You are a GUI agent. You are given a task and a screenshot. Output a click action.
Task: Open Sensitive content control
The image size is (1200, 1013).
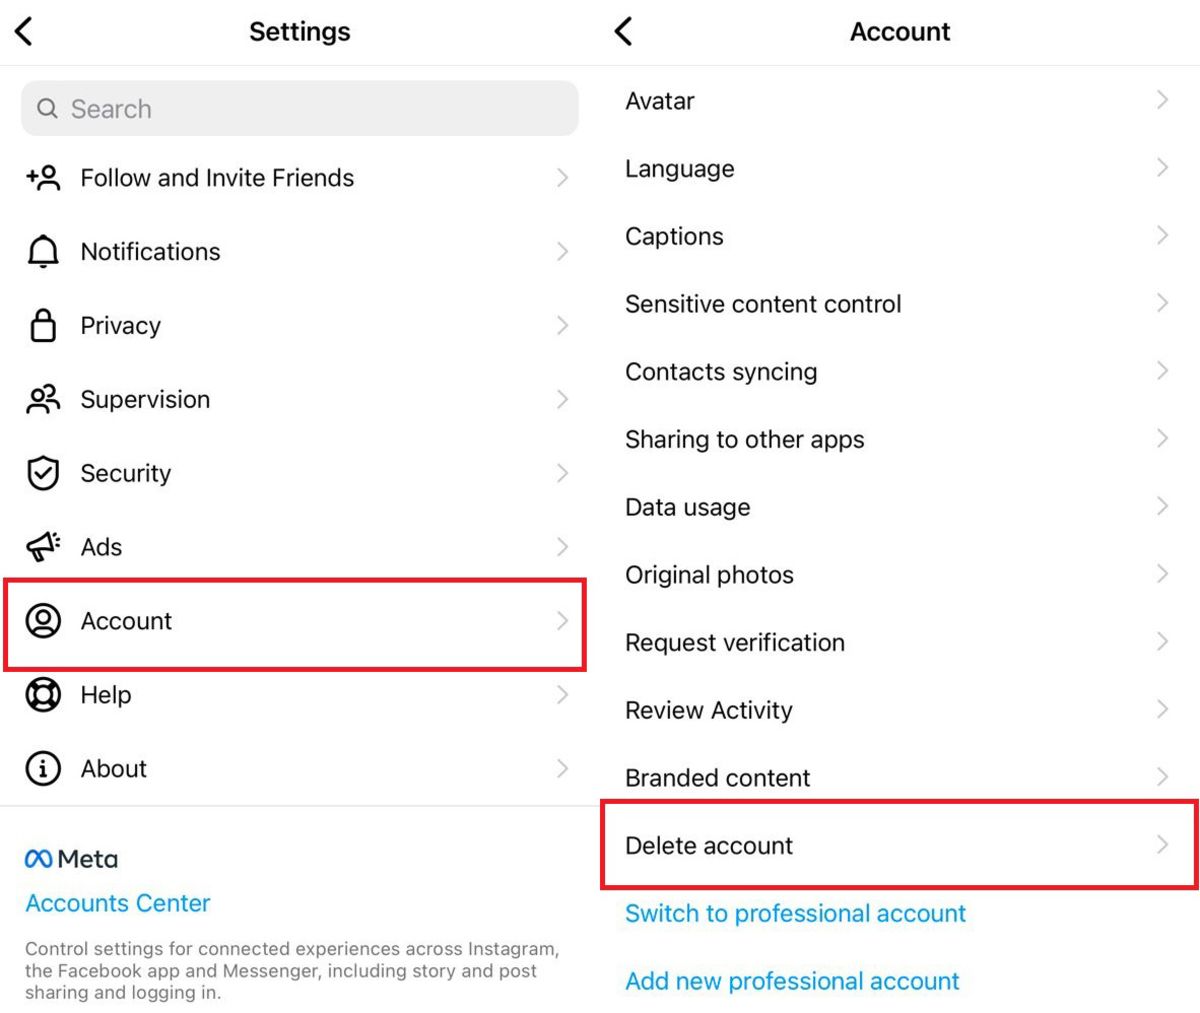(x=763, y=304)
